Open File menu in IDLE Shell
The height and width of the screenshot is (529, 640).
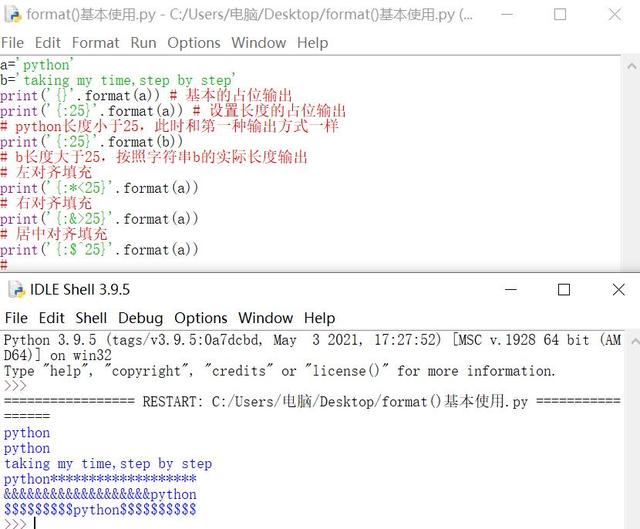(16, 318)
